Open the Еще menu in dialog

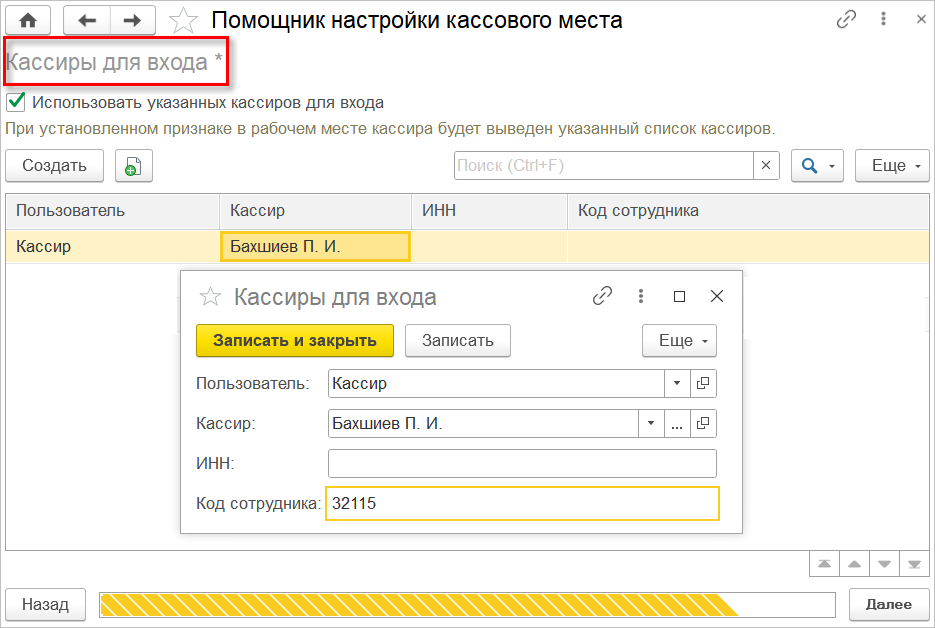coord(679,341)
